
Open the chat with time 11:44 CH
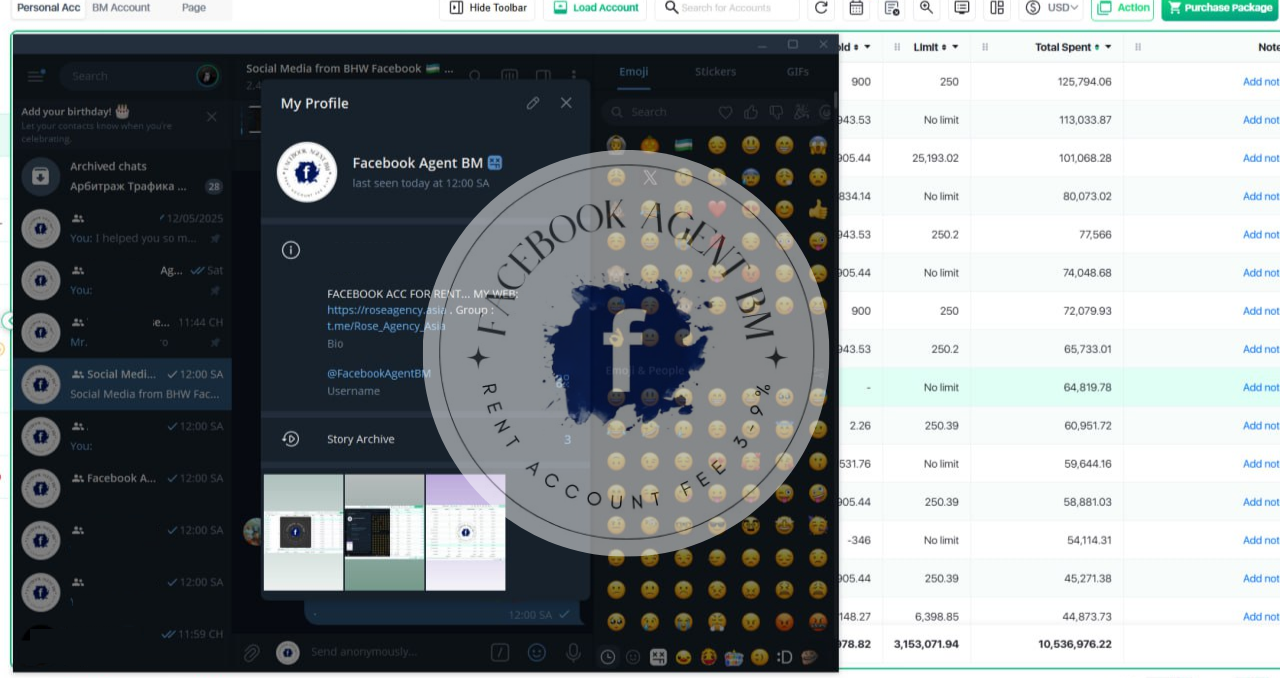[122, 332]
